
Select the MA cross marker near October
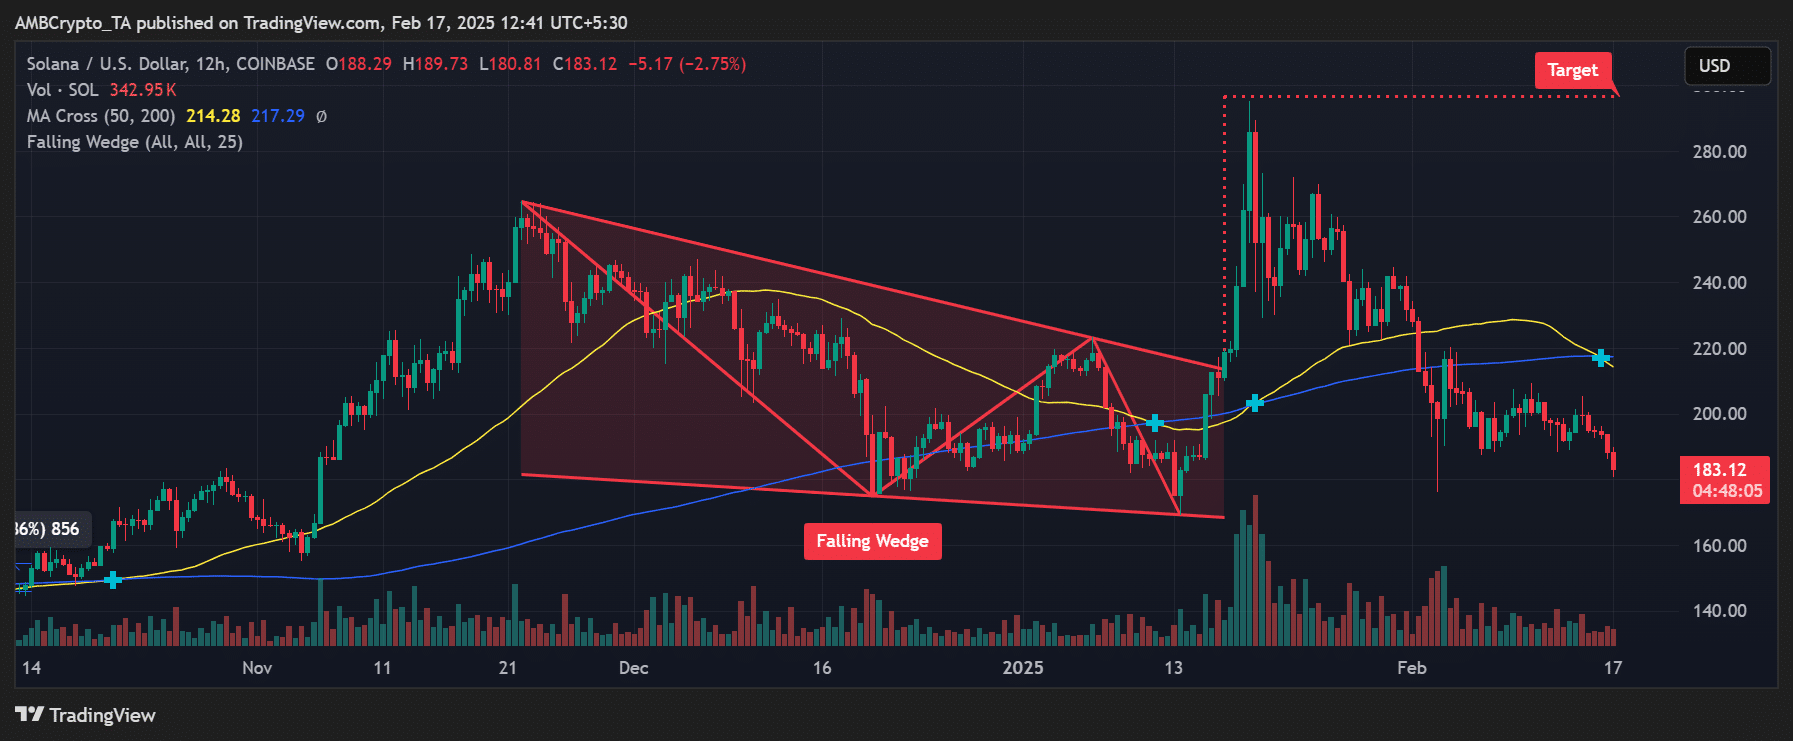(113, 580)
